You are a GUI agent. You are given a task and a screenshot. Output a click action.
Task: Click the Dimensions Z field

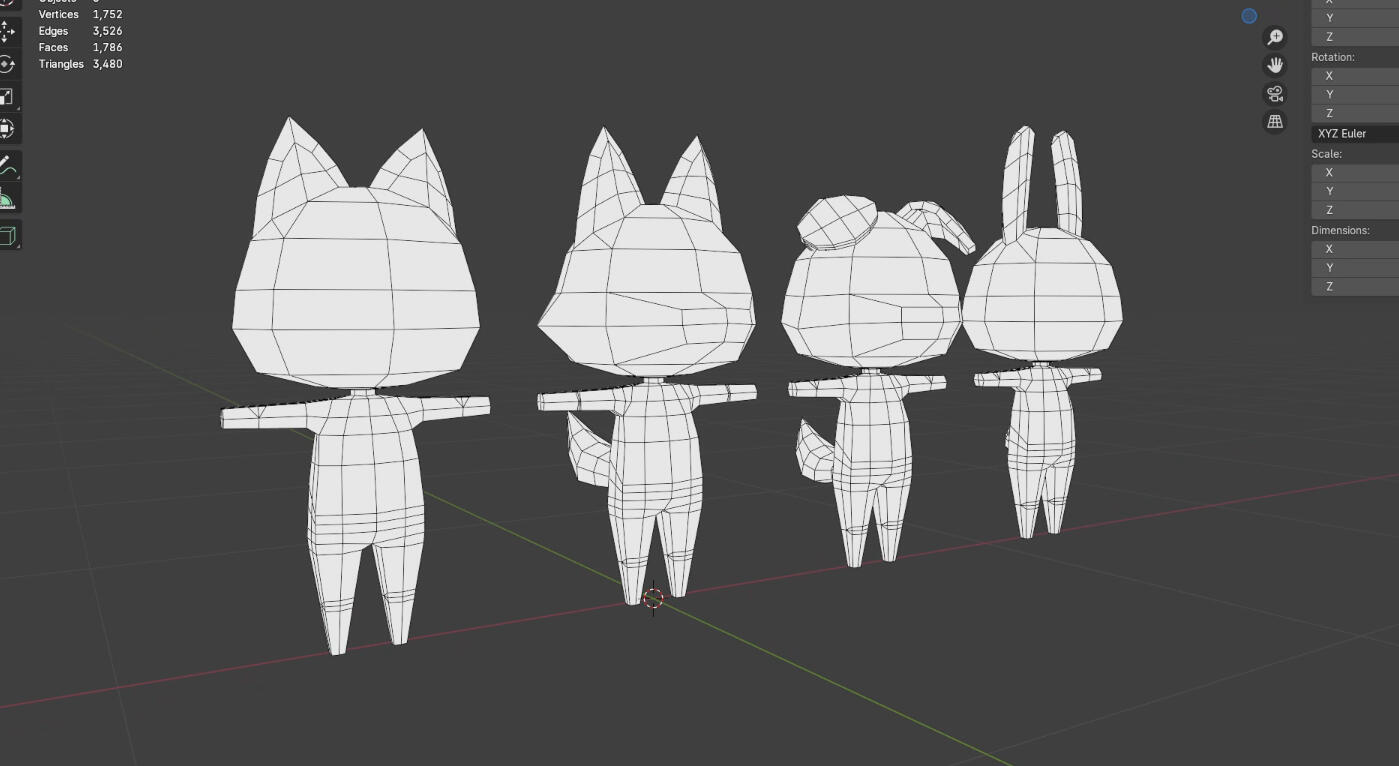coord(1355,286)
